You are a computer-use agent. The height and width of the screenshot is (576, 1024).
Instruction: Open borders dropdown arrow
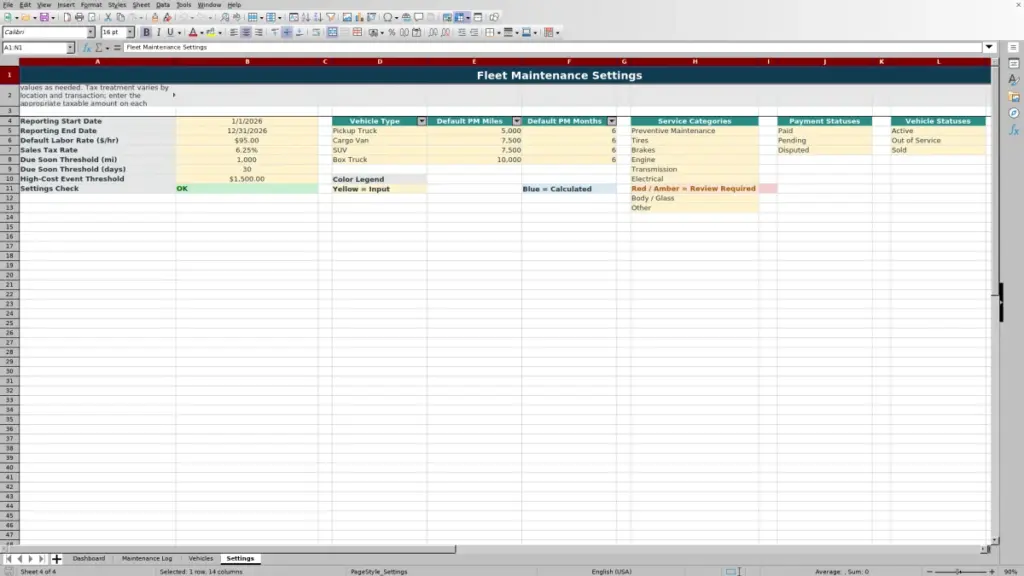(498, 32)
